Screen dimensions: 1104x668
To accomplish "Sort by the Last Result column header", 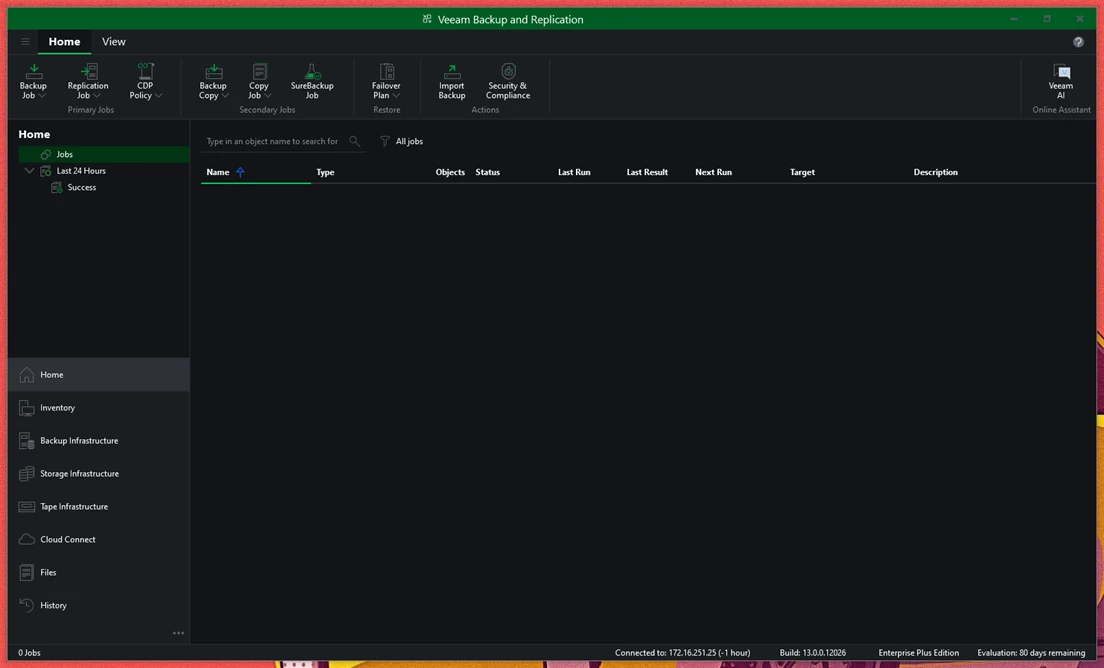I will 647,172.
